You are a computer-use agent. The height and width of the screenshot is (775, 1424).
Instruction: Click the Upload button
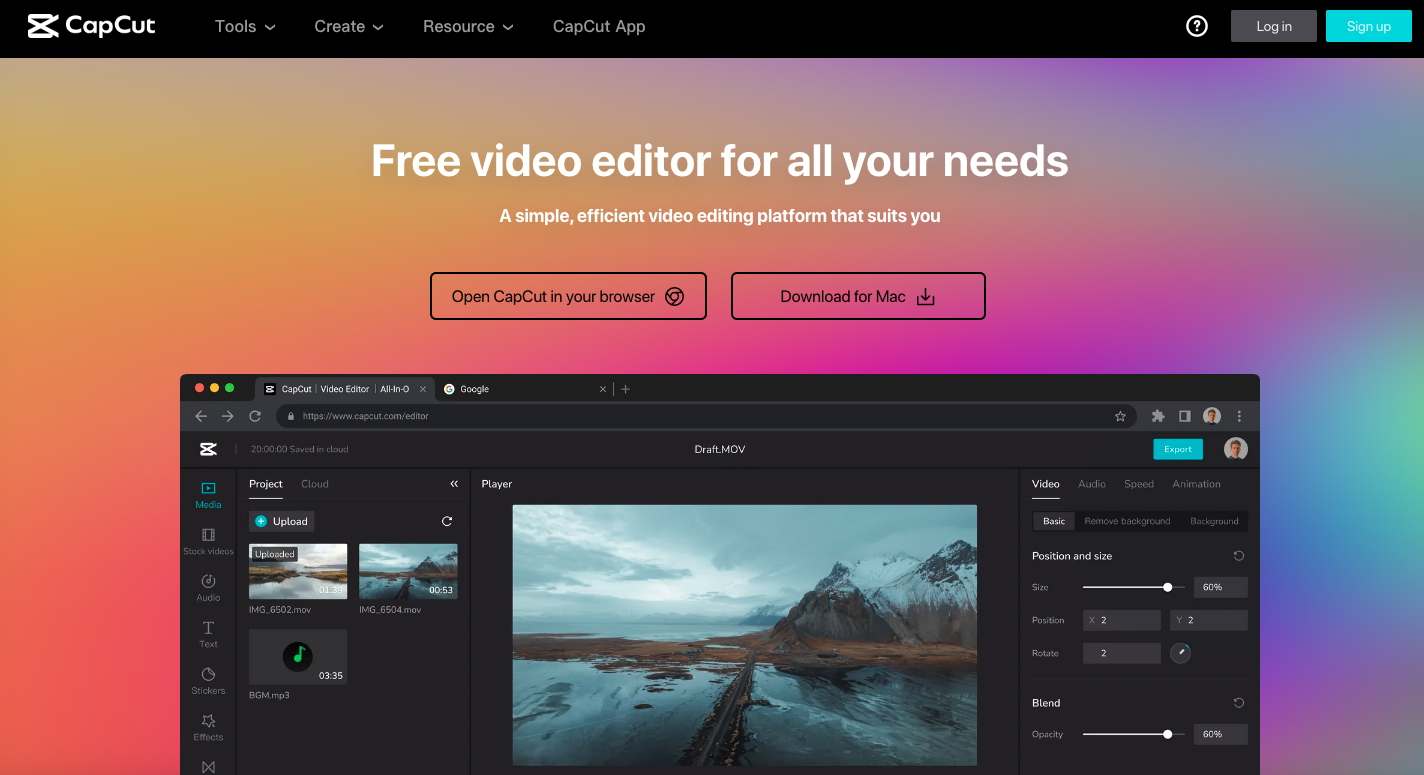point(282,521)
